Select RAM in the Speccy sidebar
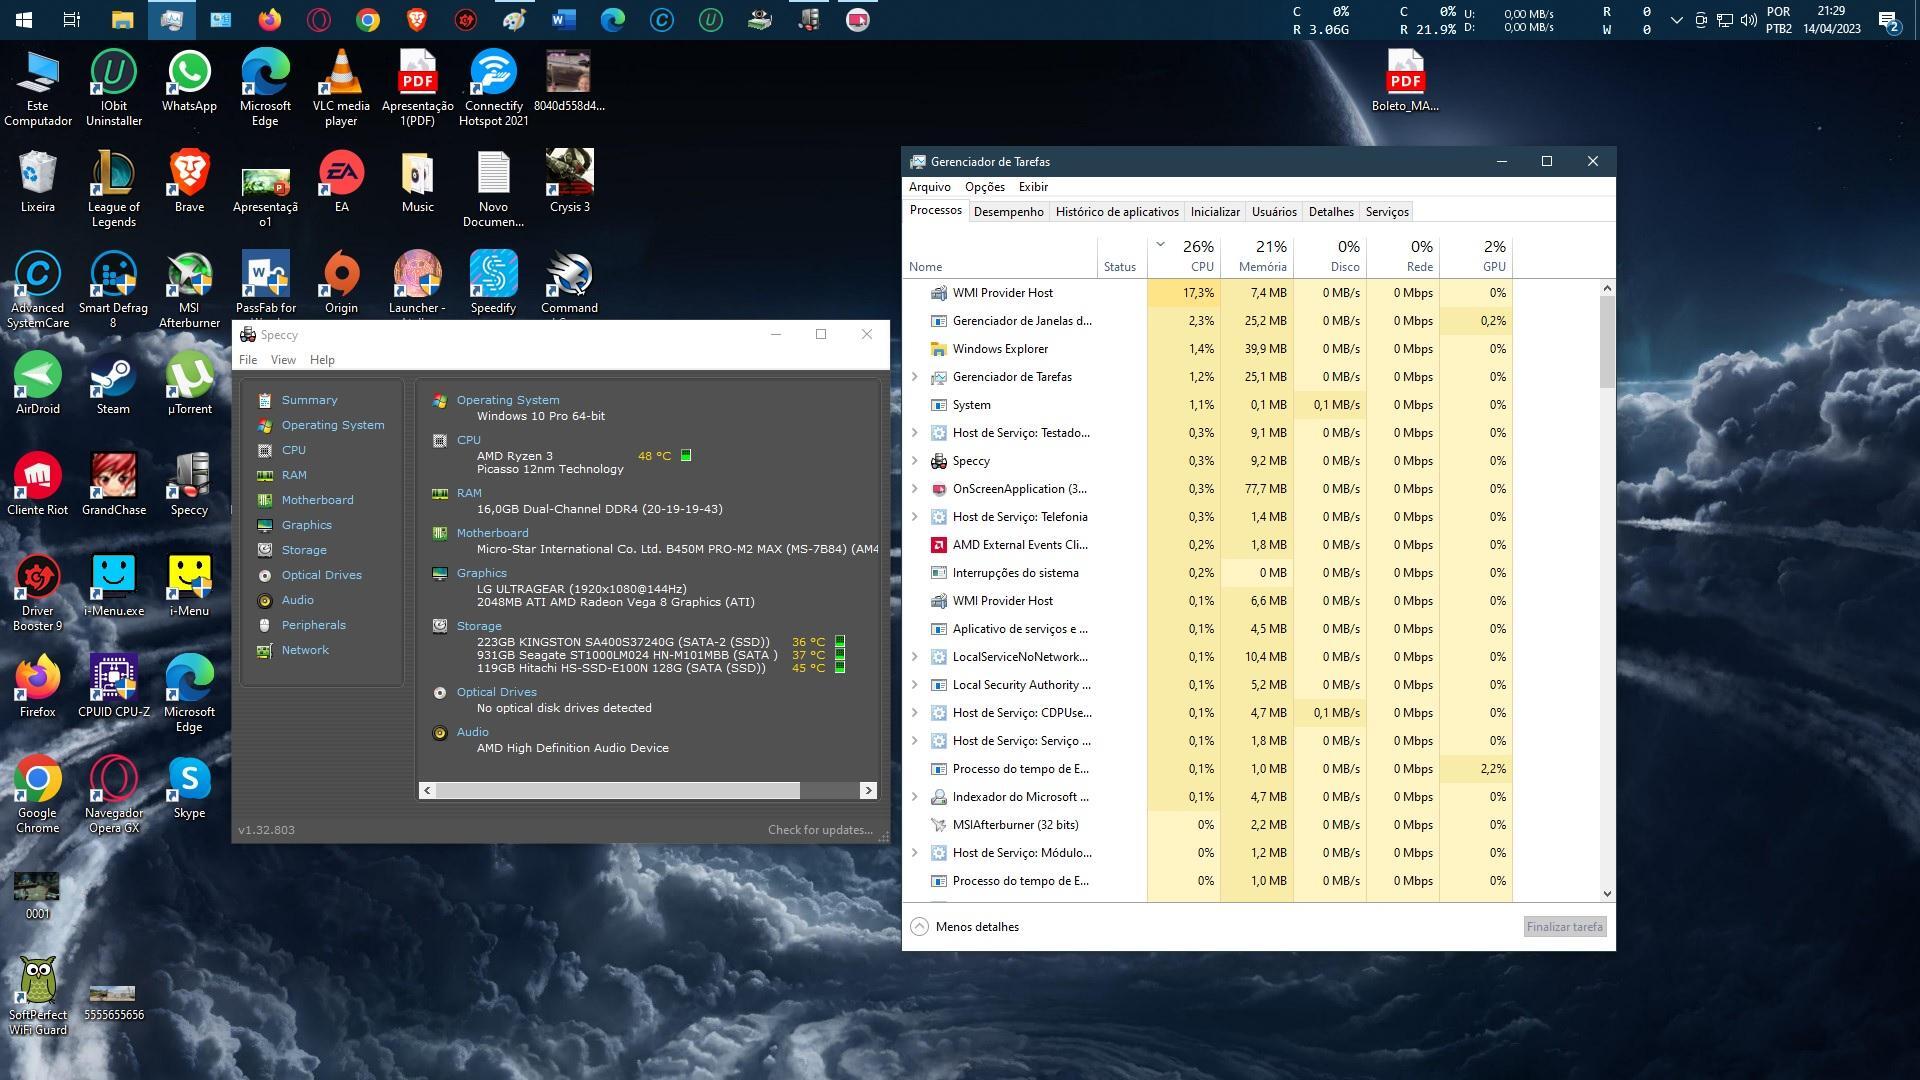Viewport: 1920px width, 1080px height. (x=294, y=475)
